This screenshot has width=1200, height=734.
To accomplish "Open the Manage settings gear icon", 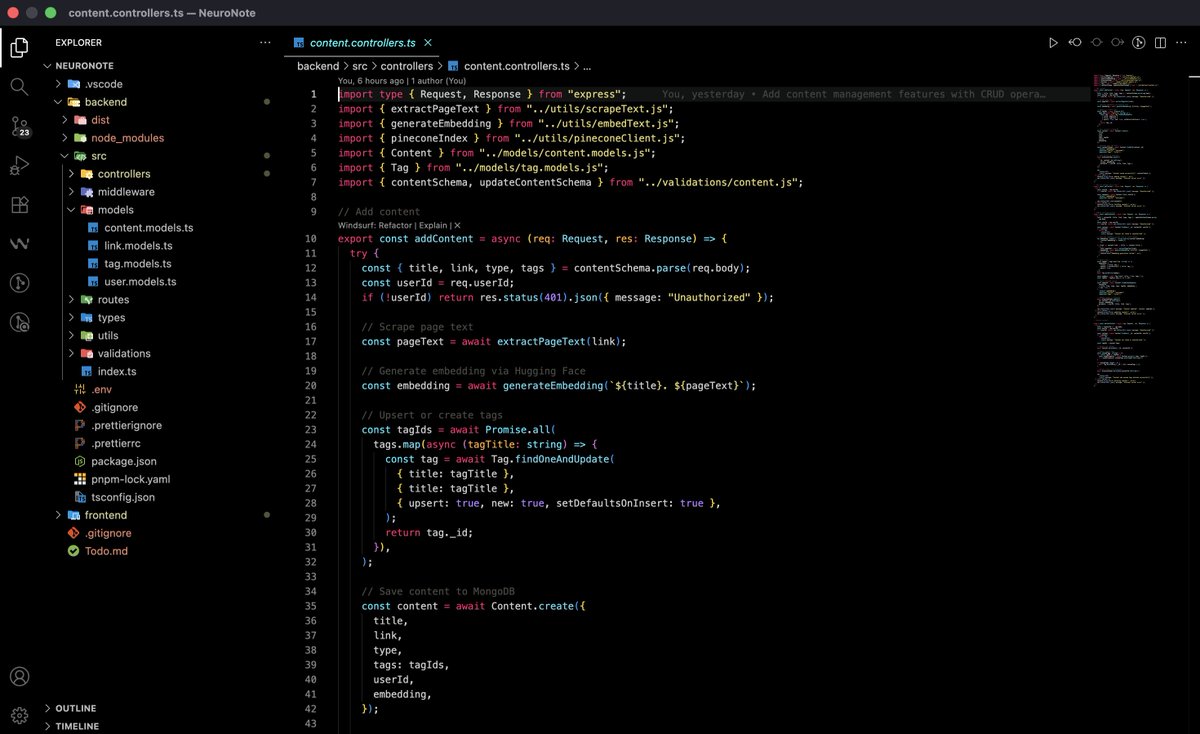I will click(x=18, y=713).
